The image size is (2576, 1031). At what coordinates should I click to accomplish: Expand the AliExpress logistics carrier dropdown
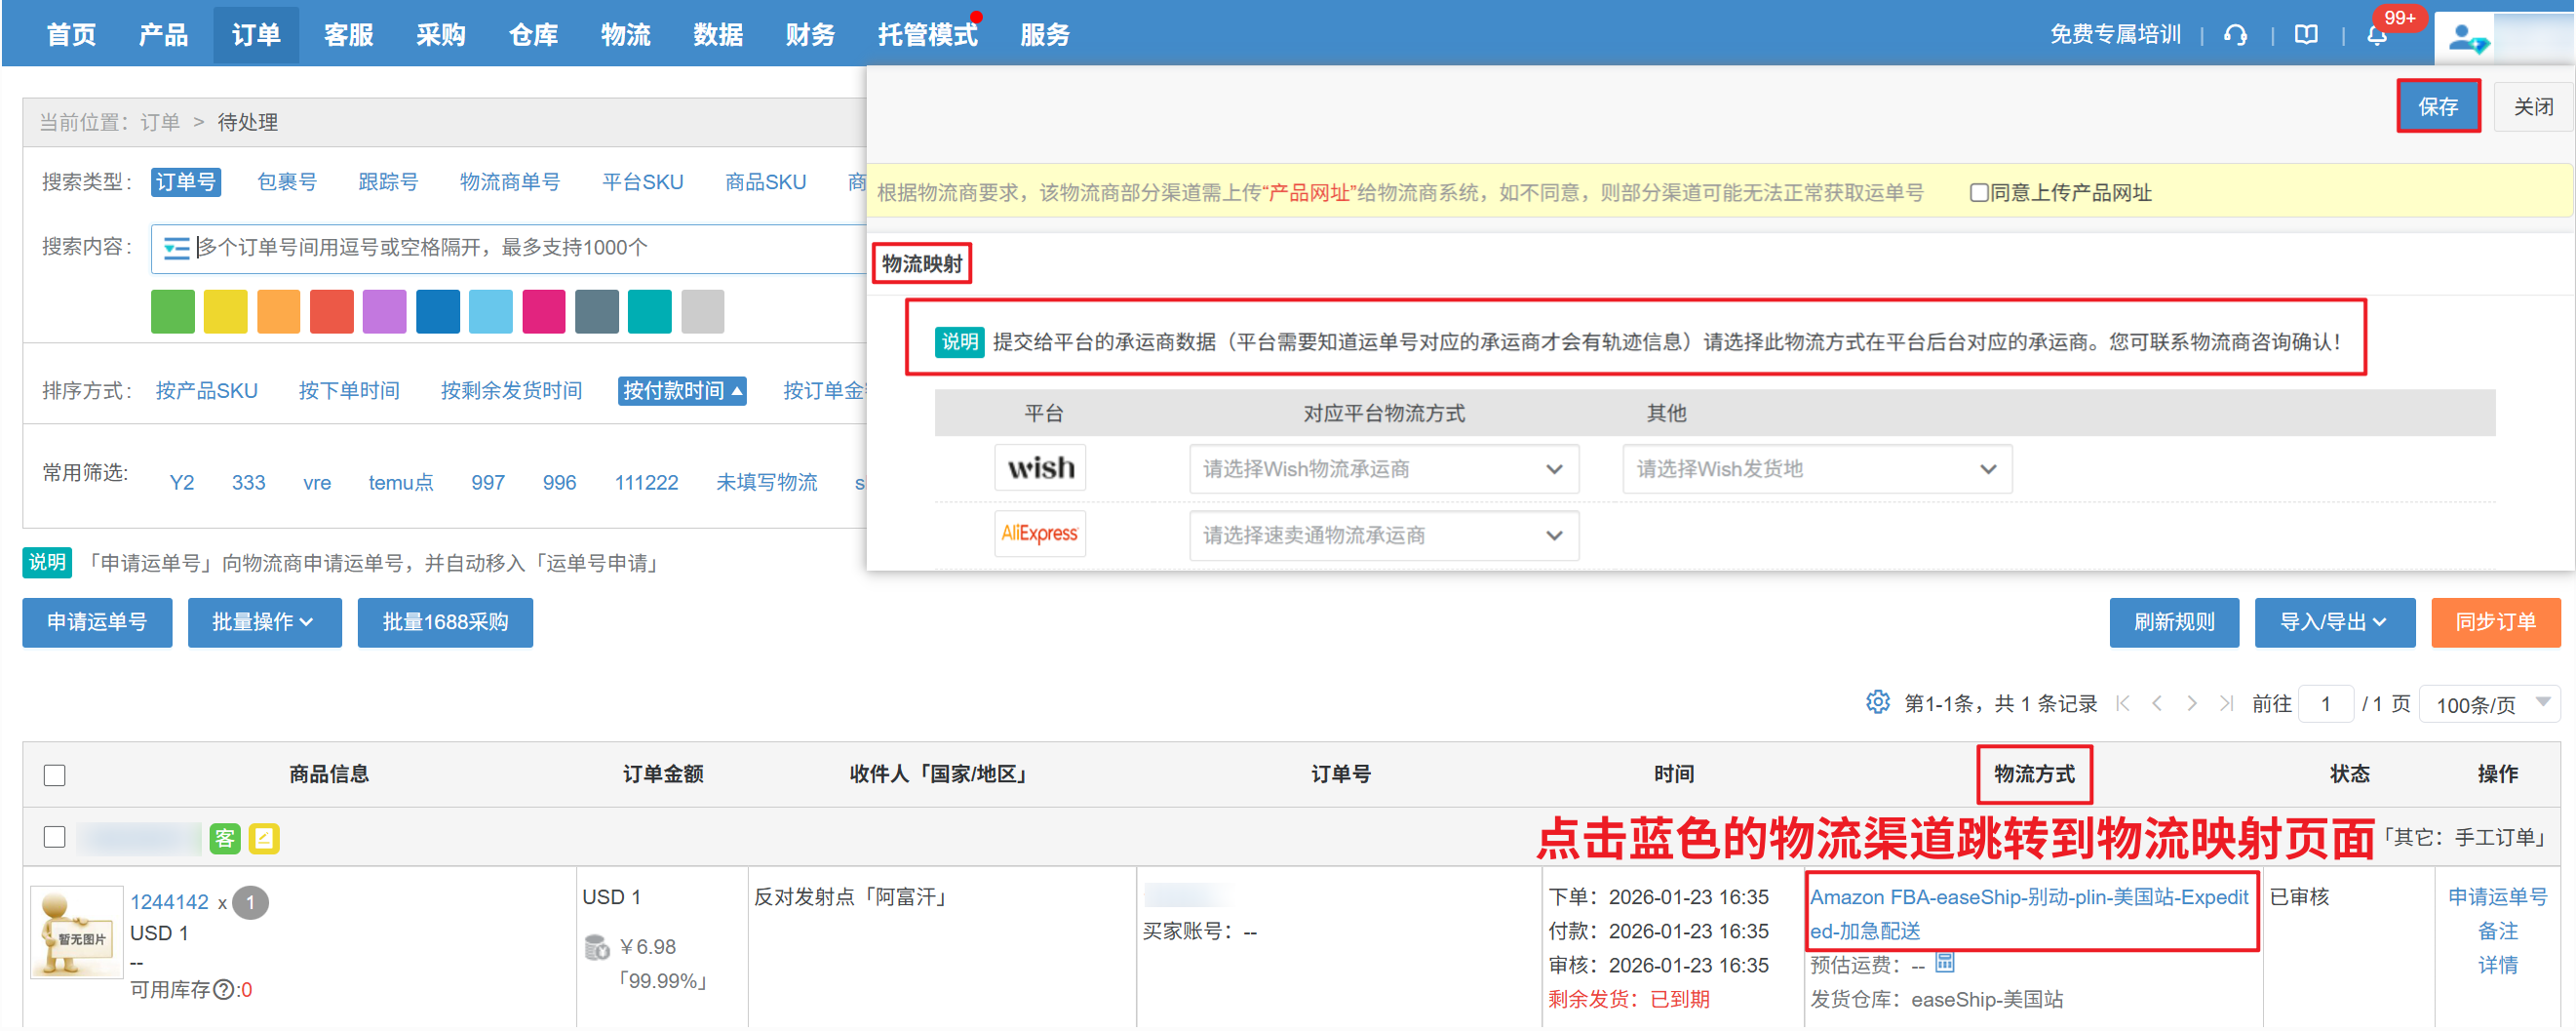point(1383,536)
